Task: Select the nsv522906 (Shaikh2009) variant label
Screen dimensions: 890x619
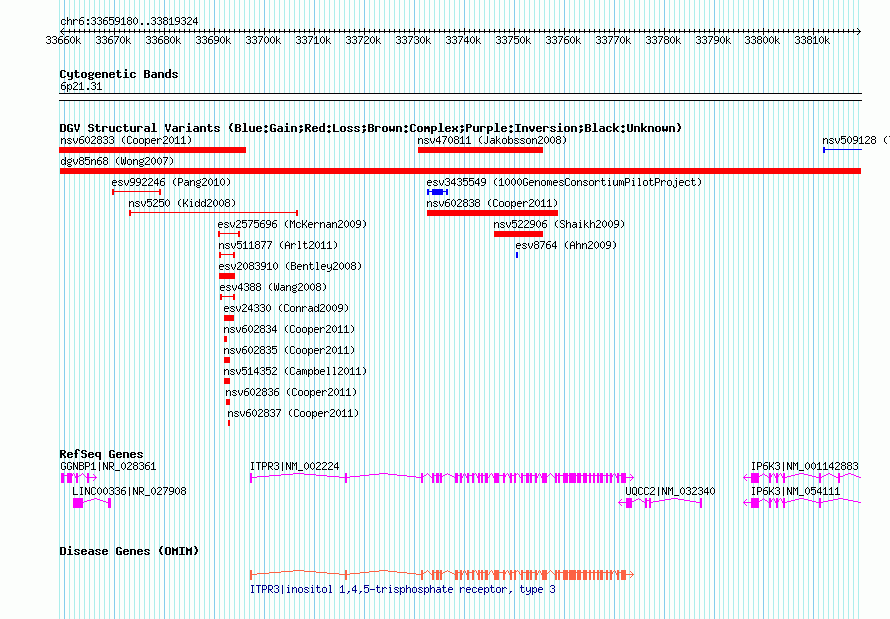Action: (x=559, y=224)
